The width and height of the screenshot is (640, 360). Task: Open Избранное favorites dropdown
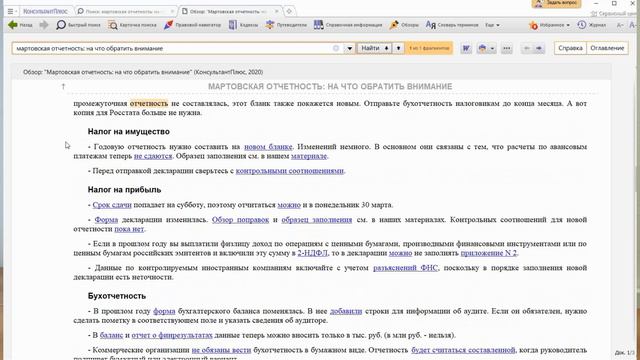click(549, 25)
